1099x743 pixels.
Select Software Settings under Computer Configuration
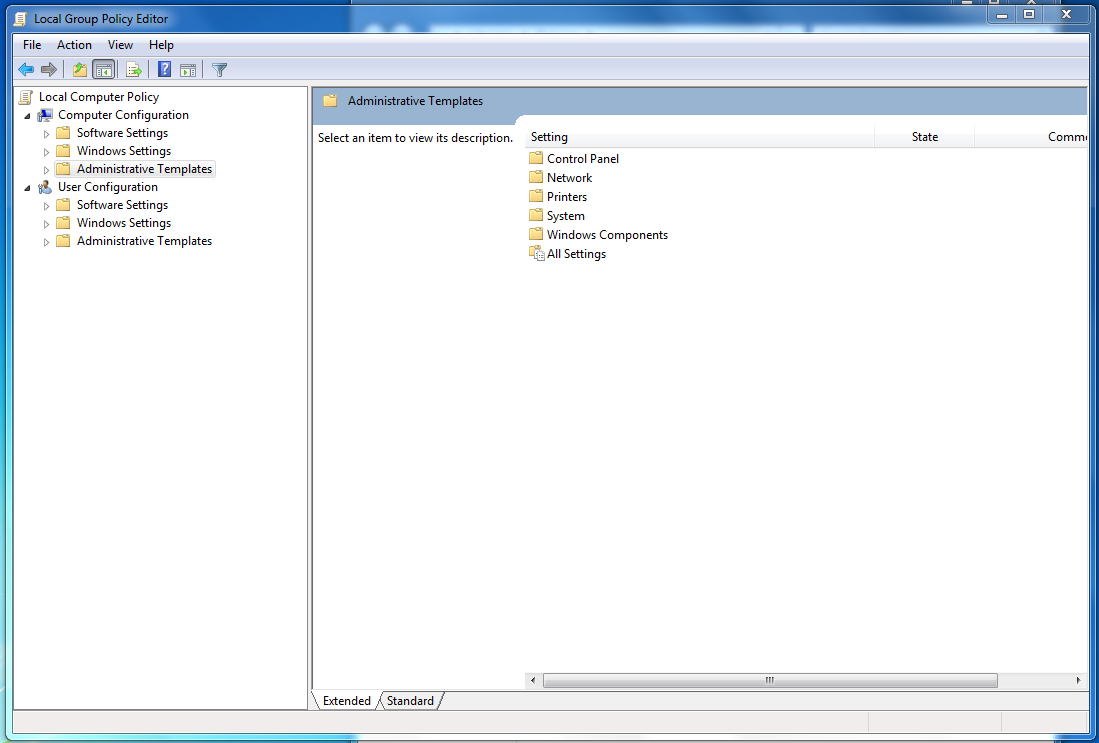pyautogui.click(x=123, y=132)
